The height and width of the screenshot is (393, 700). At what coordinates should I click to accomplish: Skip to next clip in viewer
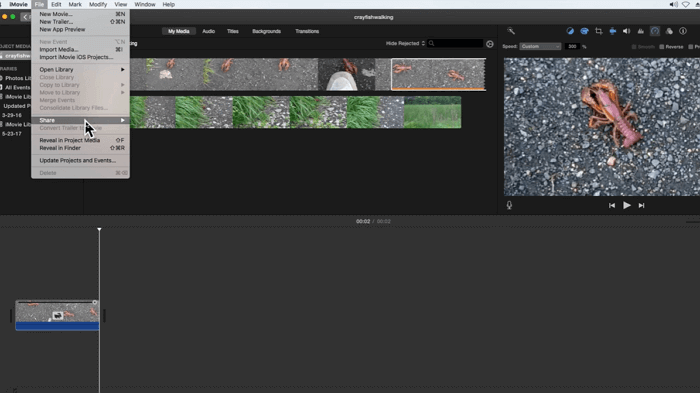coord(642,205)
